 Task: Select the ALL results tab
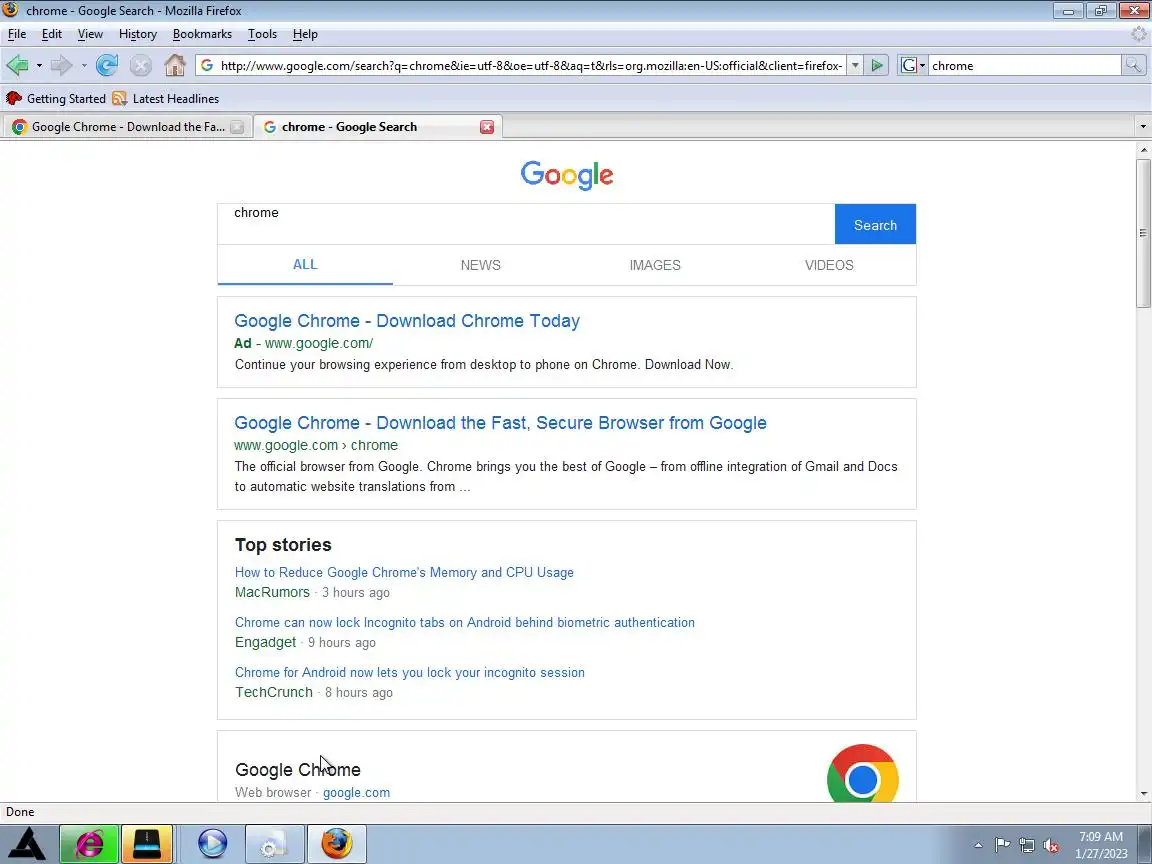tap(305, 264)
